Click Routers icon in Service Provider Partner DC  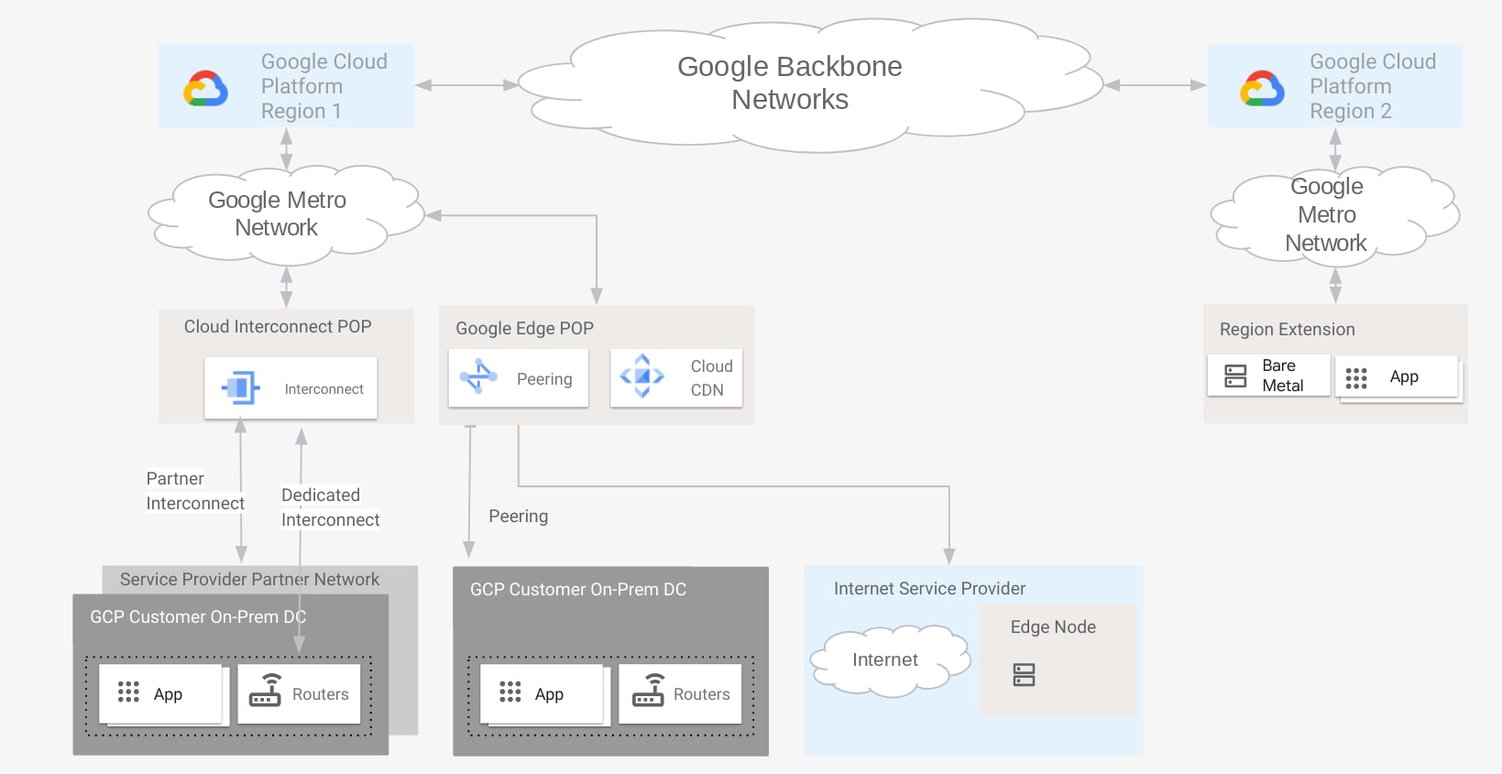coord(265,691)
